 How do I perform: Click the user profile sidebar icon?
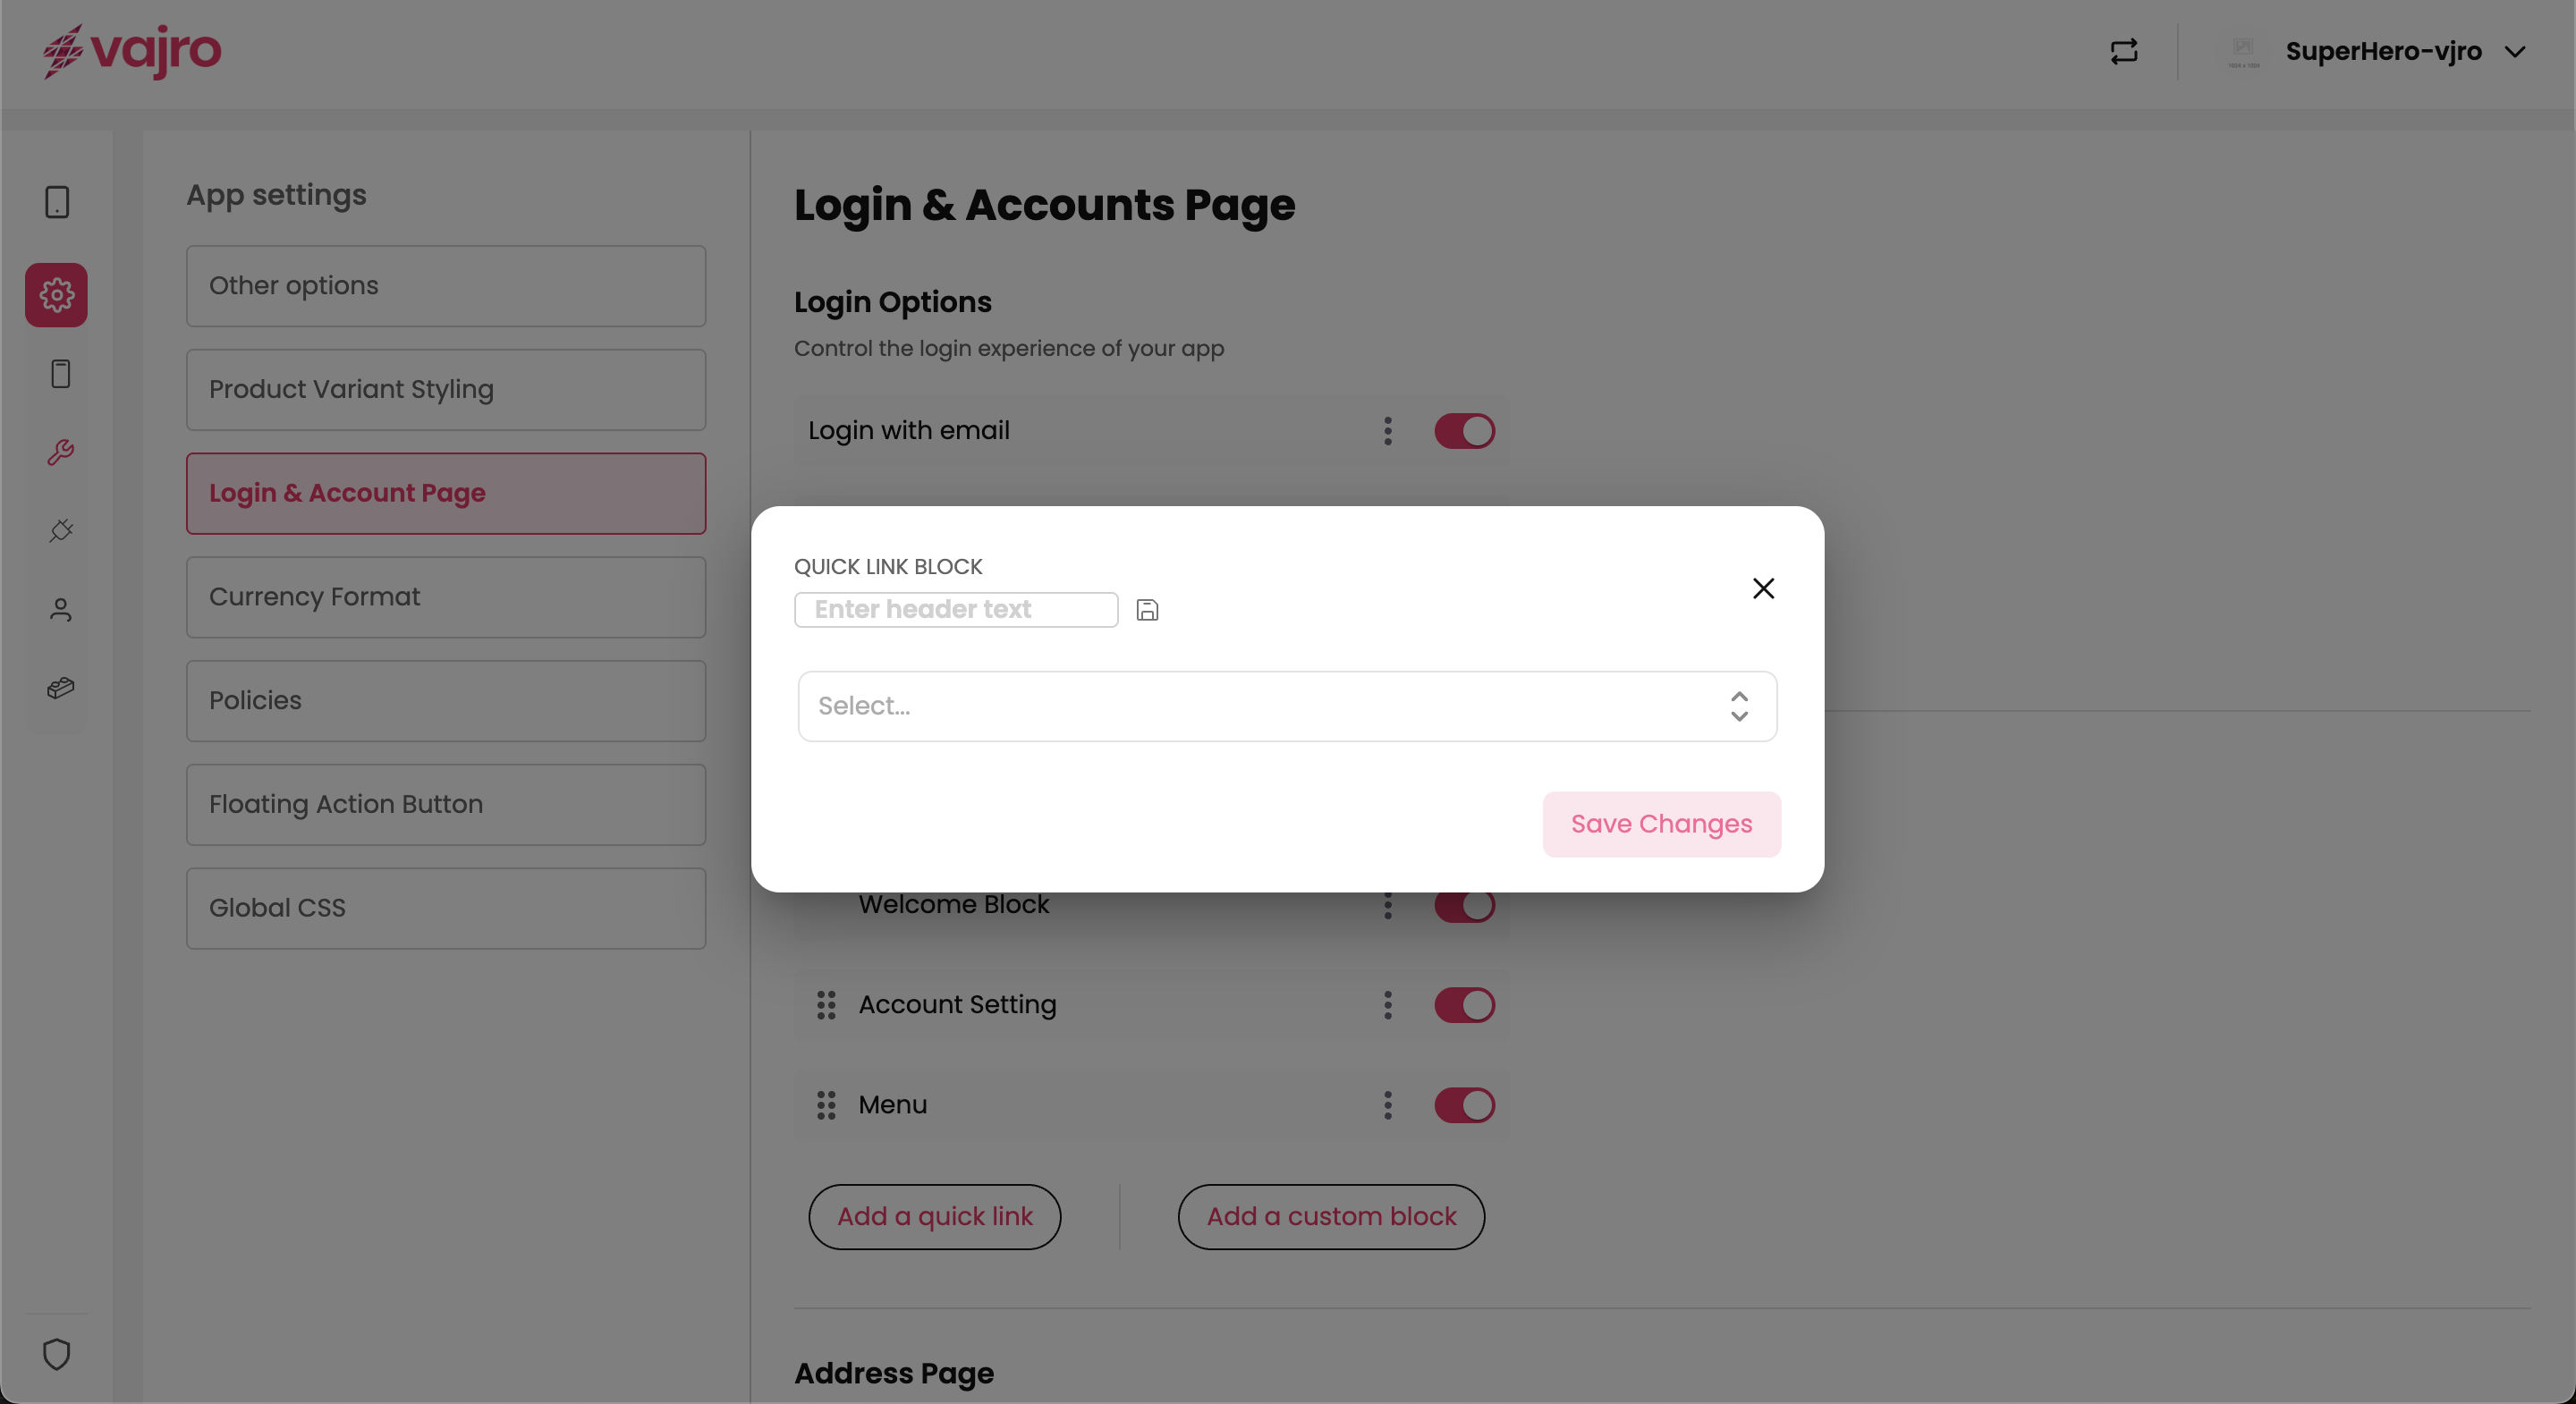(x=60, y=610)
